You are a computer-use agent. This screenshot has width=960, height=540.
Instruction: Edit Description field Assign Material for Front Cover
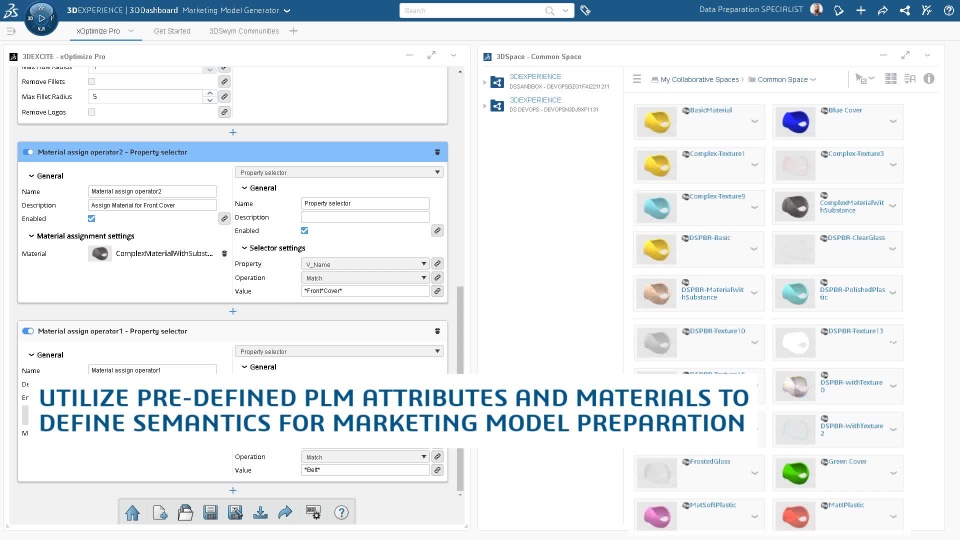tap(152, 205)
